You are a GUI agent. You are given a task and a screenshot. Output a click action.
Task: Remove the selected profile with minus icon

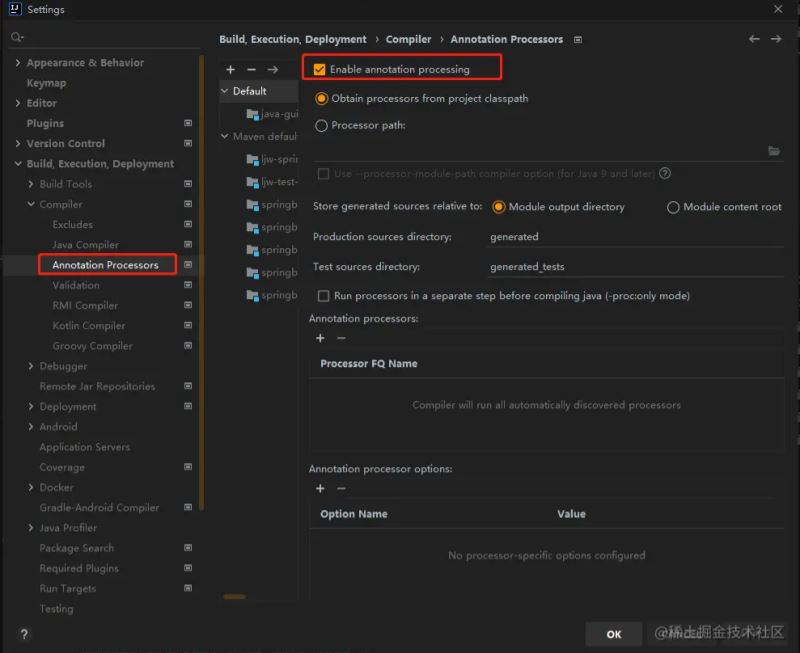click(x=251, y=70)
